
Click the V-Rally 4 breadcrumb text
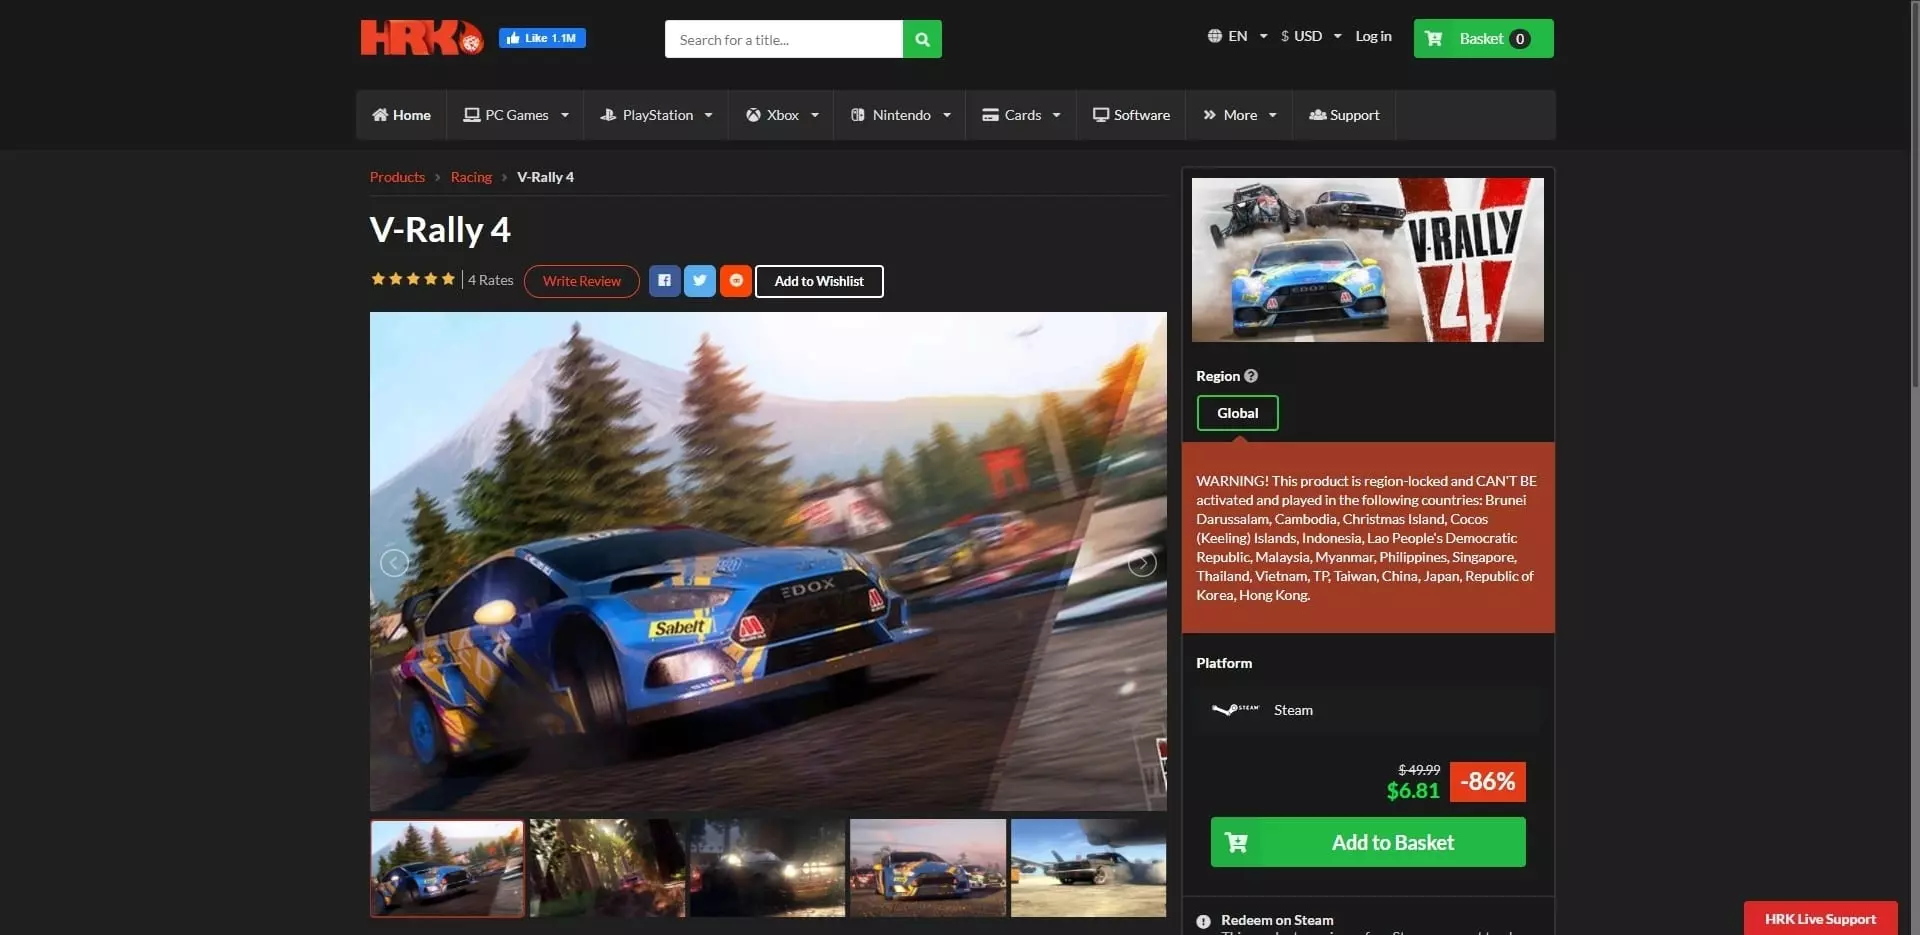click(x=545, y=177)
